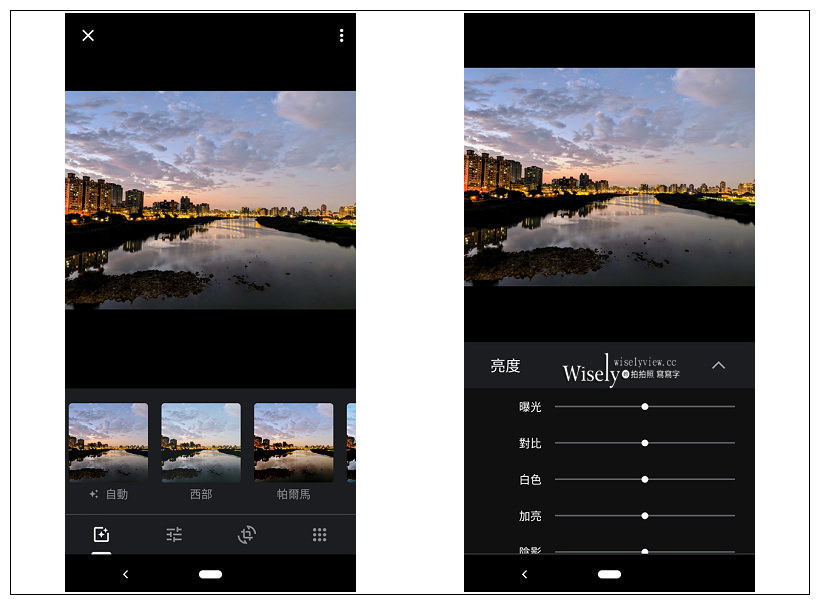Viewport: 820px width, 605px height.
Task: Open the Adjust panel with sliders icon
Action: (x=172, y=535)
